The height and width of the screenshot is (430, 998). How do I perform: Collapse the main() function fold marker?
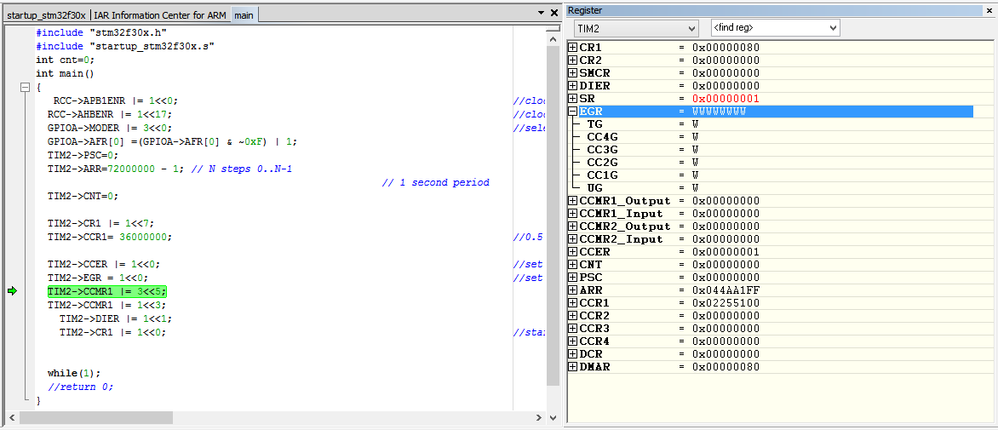[25, 87]
